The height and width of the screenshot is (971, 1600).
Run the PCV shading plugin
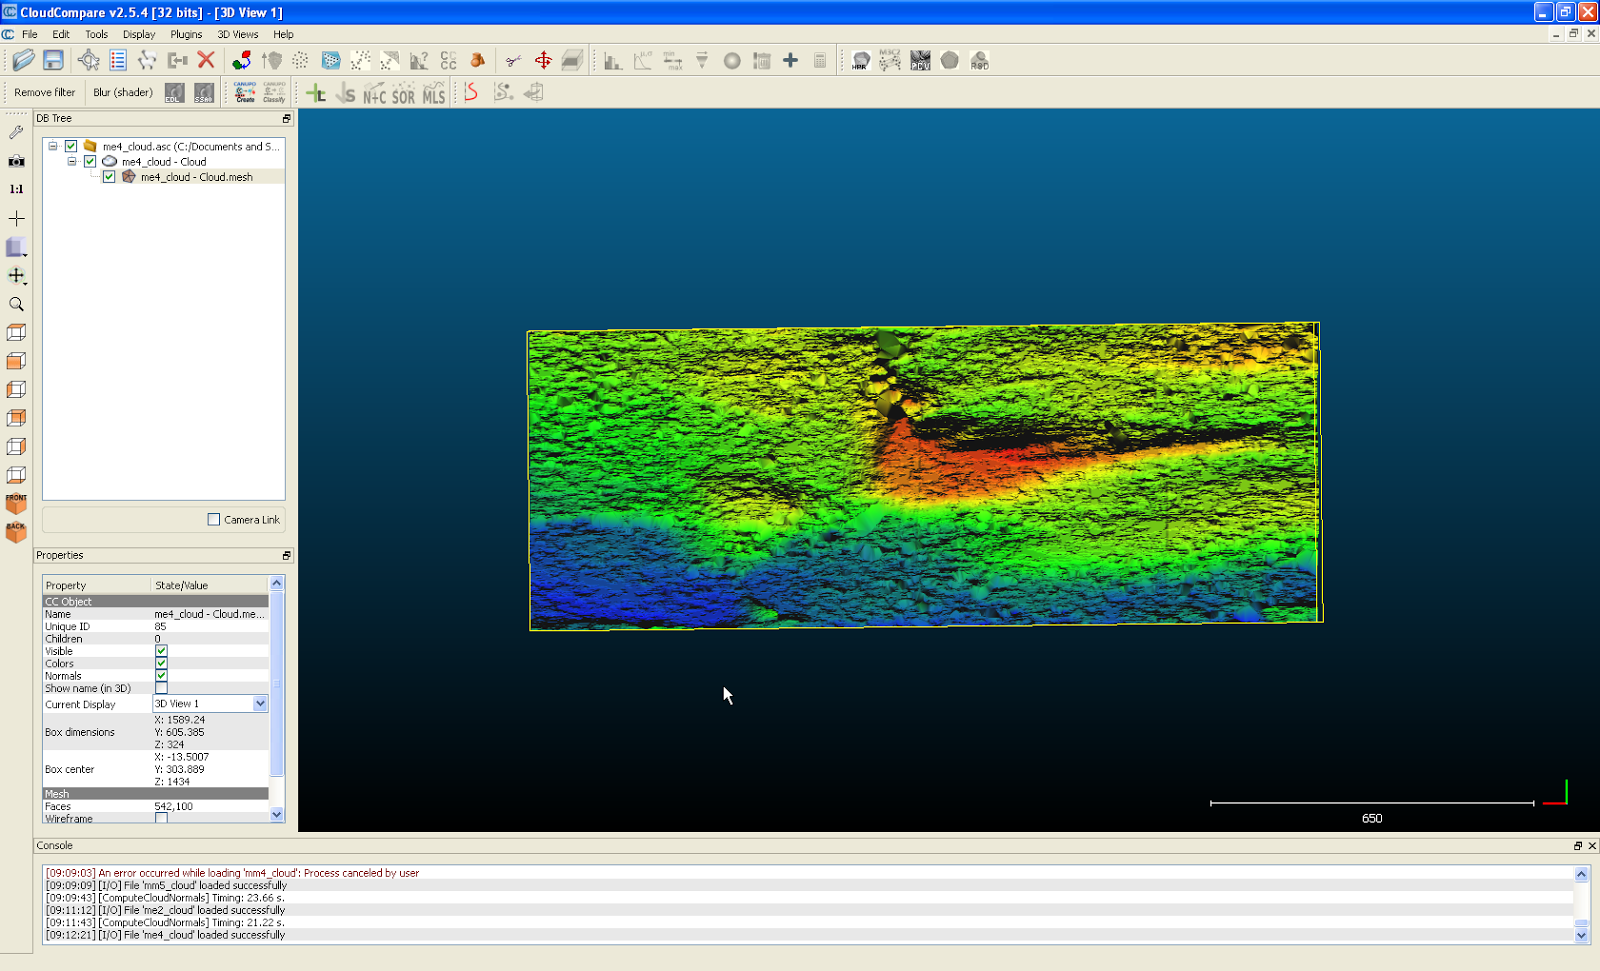click(x=919, y=60)
